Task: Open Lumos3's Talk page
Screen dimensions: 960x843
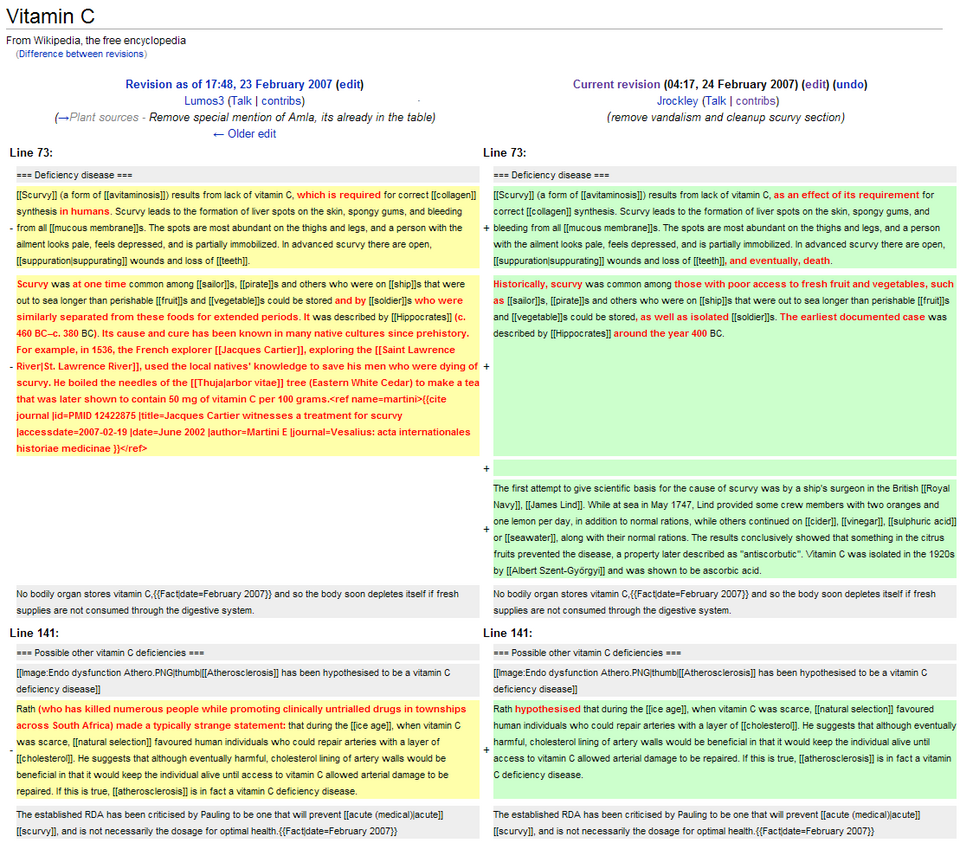Action: [241, 101]
